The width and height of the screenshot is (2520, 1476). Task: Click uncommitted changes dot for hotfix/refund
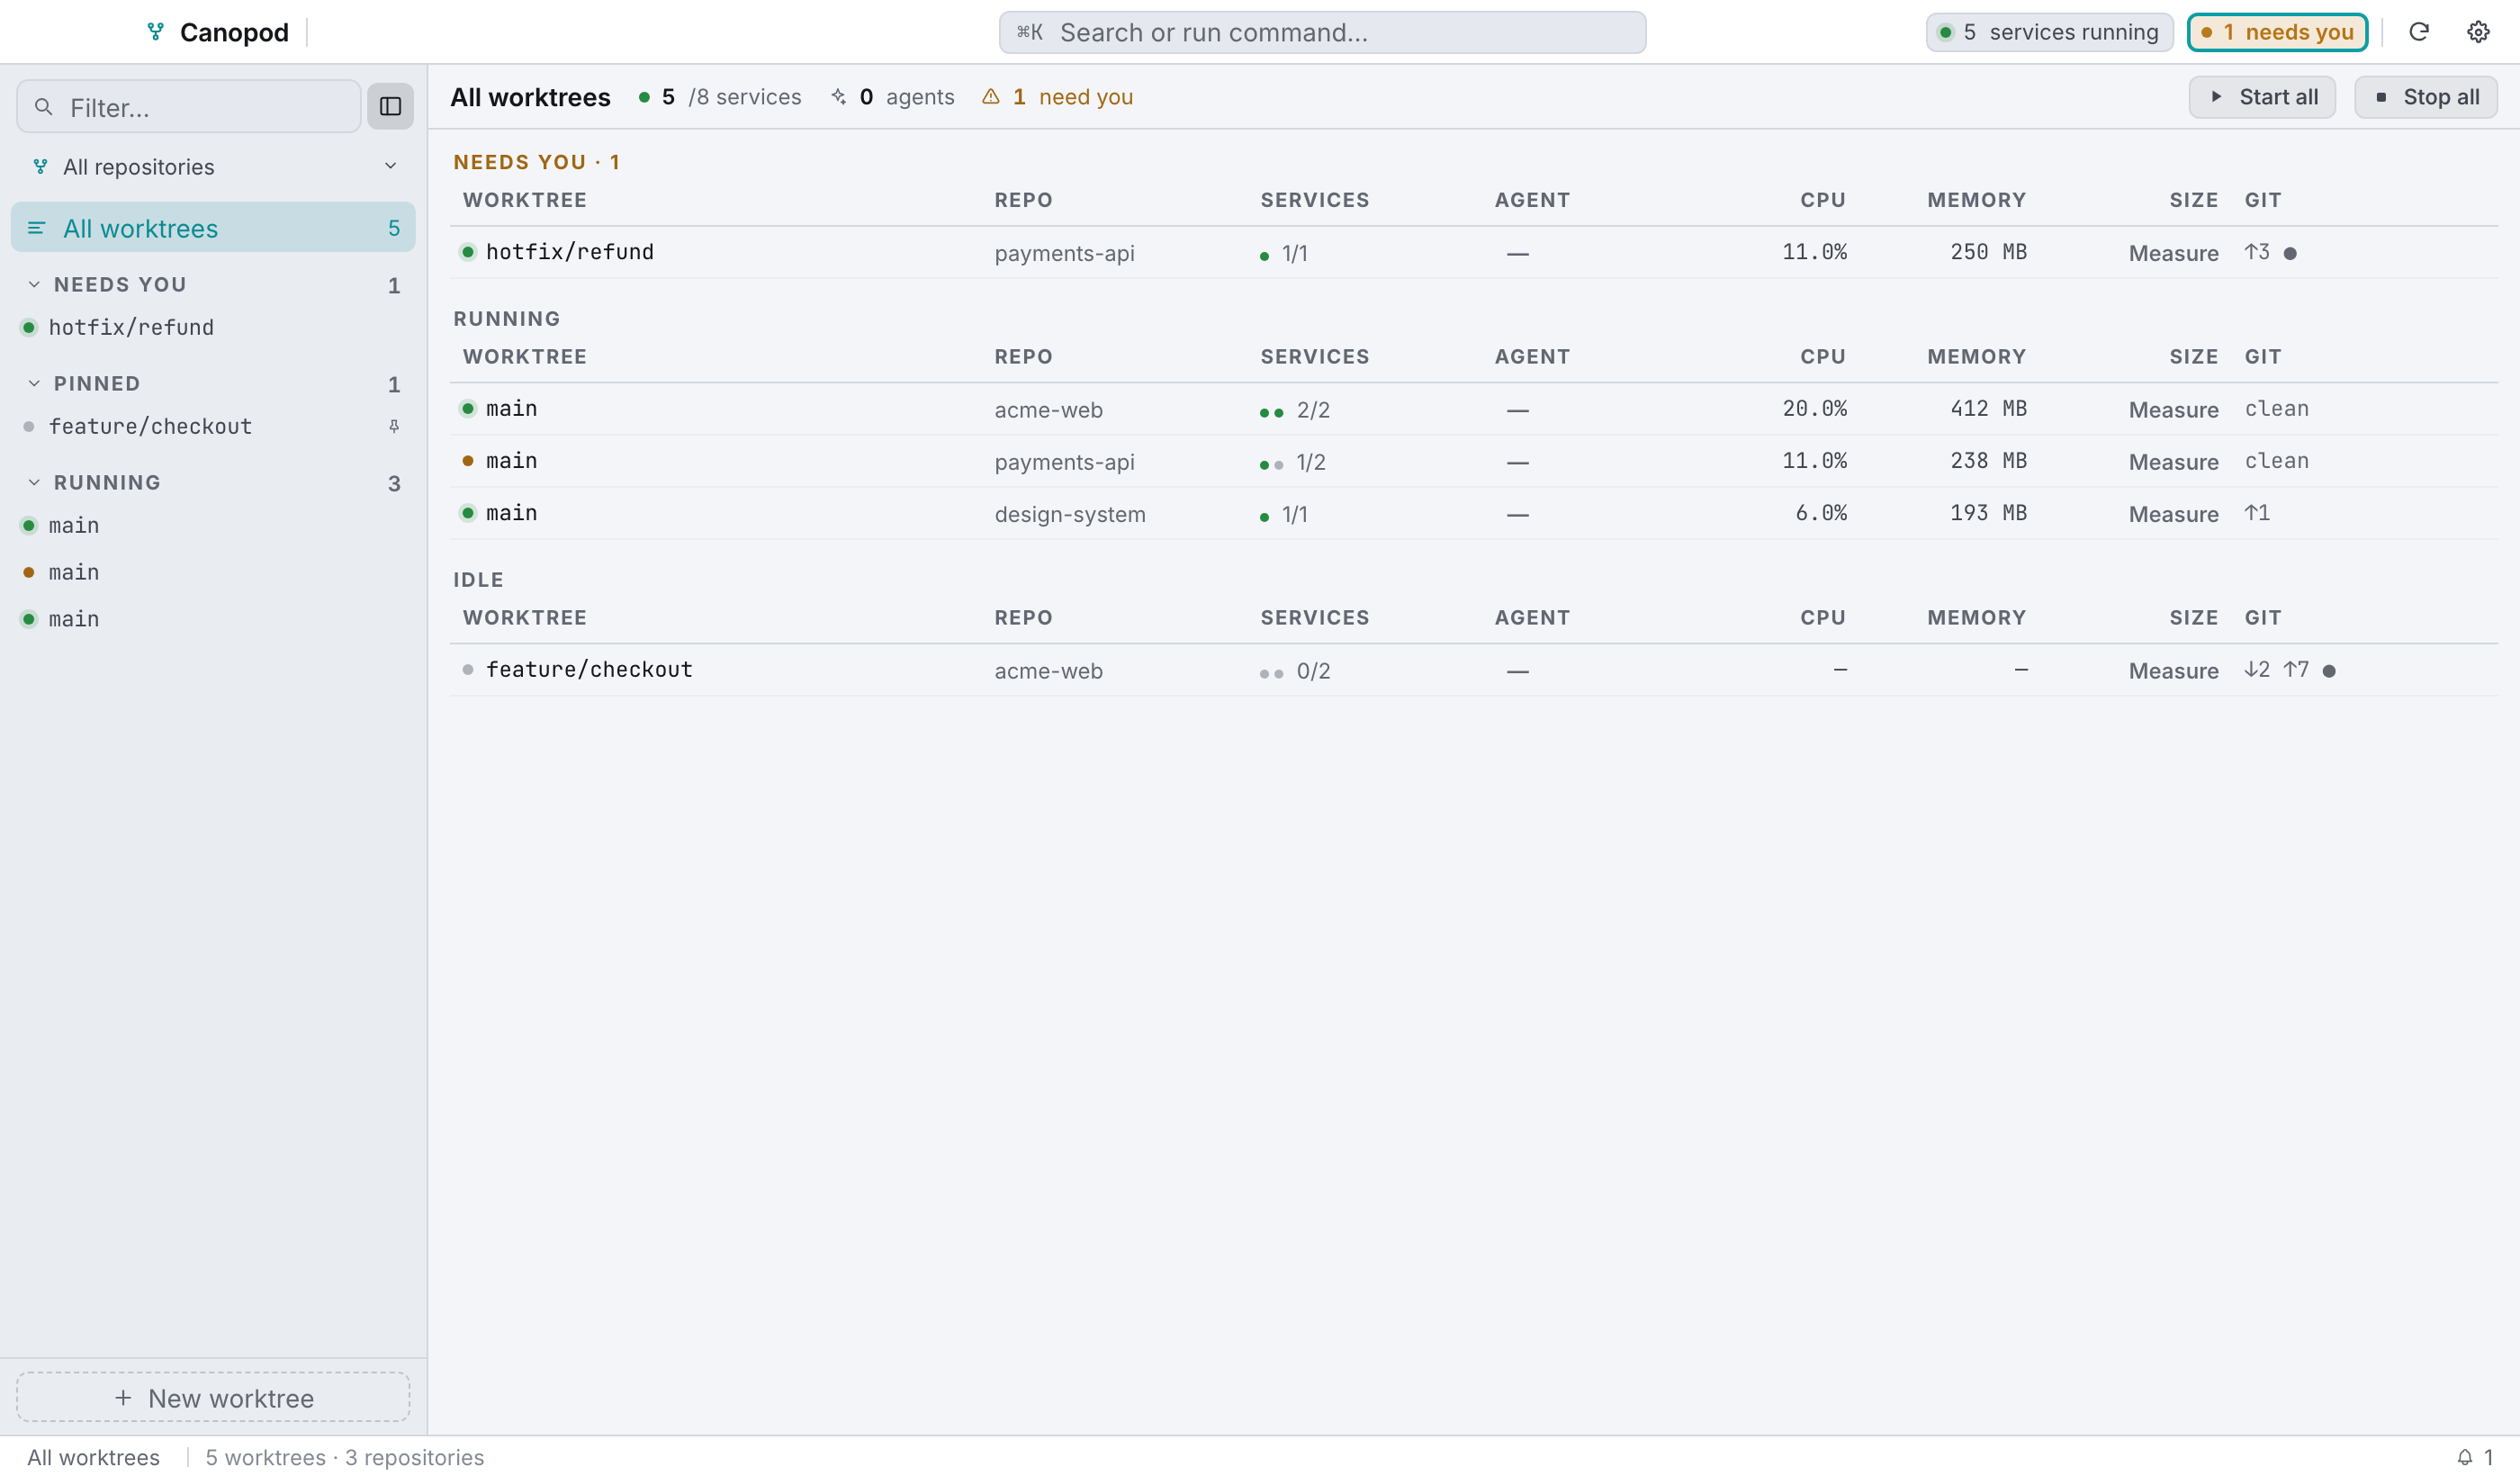(2290, 253)
